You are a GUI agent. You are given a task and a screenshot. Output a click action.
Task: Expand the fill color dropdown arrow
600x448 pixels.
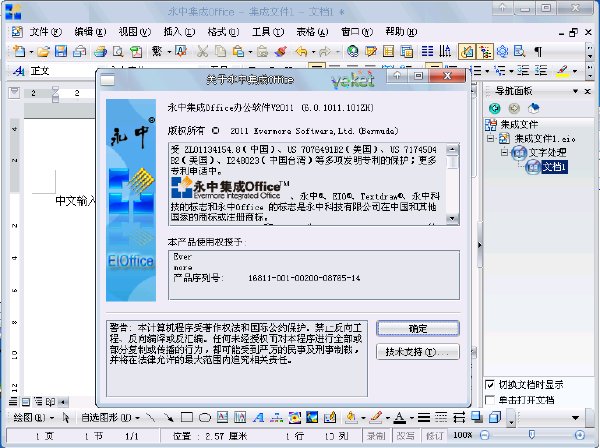[363, 418]
